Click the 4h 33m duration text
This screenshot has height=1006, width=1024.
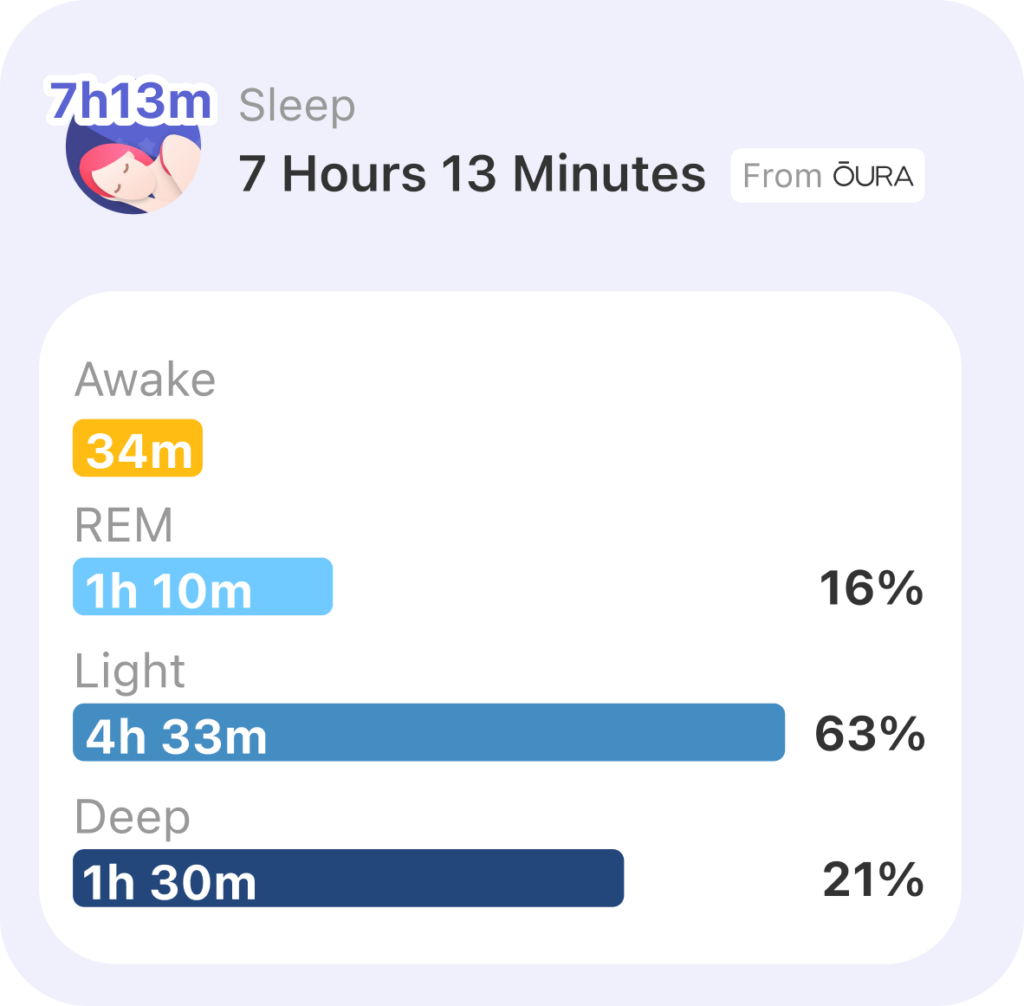(x=176, y=737)
